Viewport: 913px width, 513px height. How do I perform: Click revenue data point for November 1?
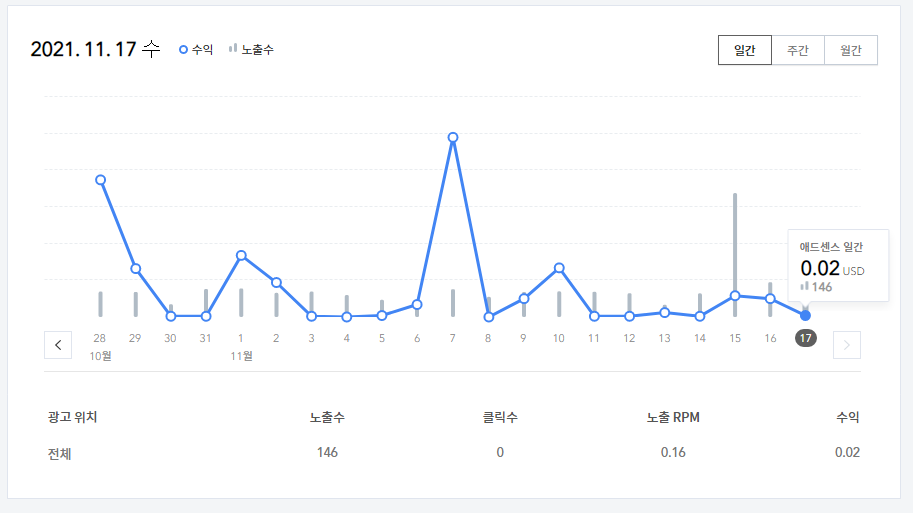tap(241, 255)
